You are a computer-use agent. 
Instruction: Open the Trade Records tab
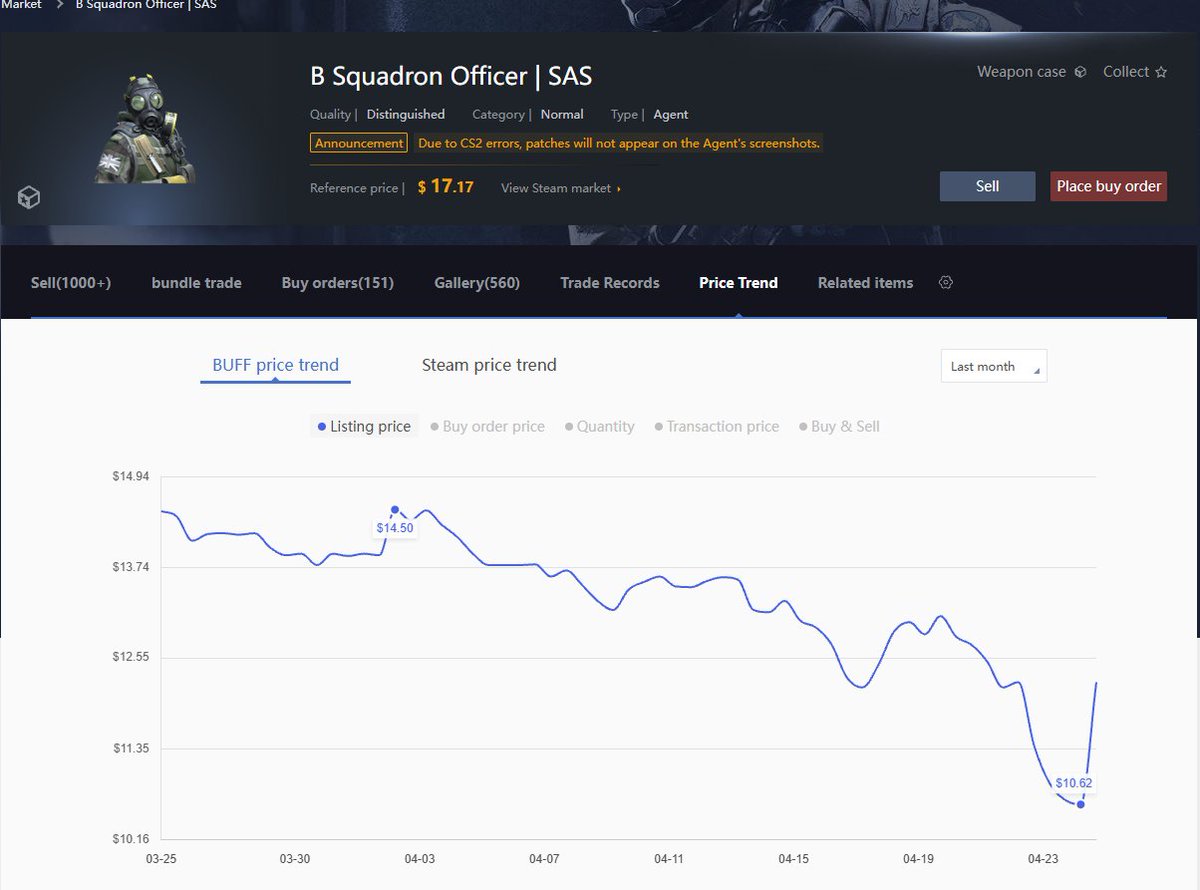tap(610, 283)
